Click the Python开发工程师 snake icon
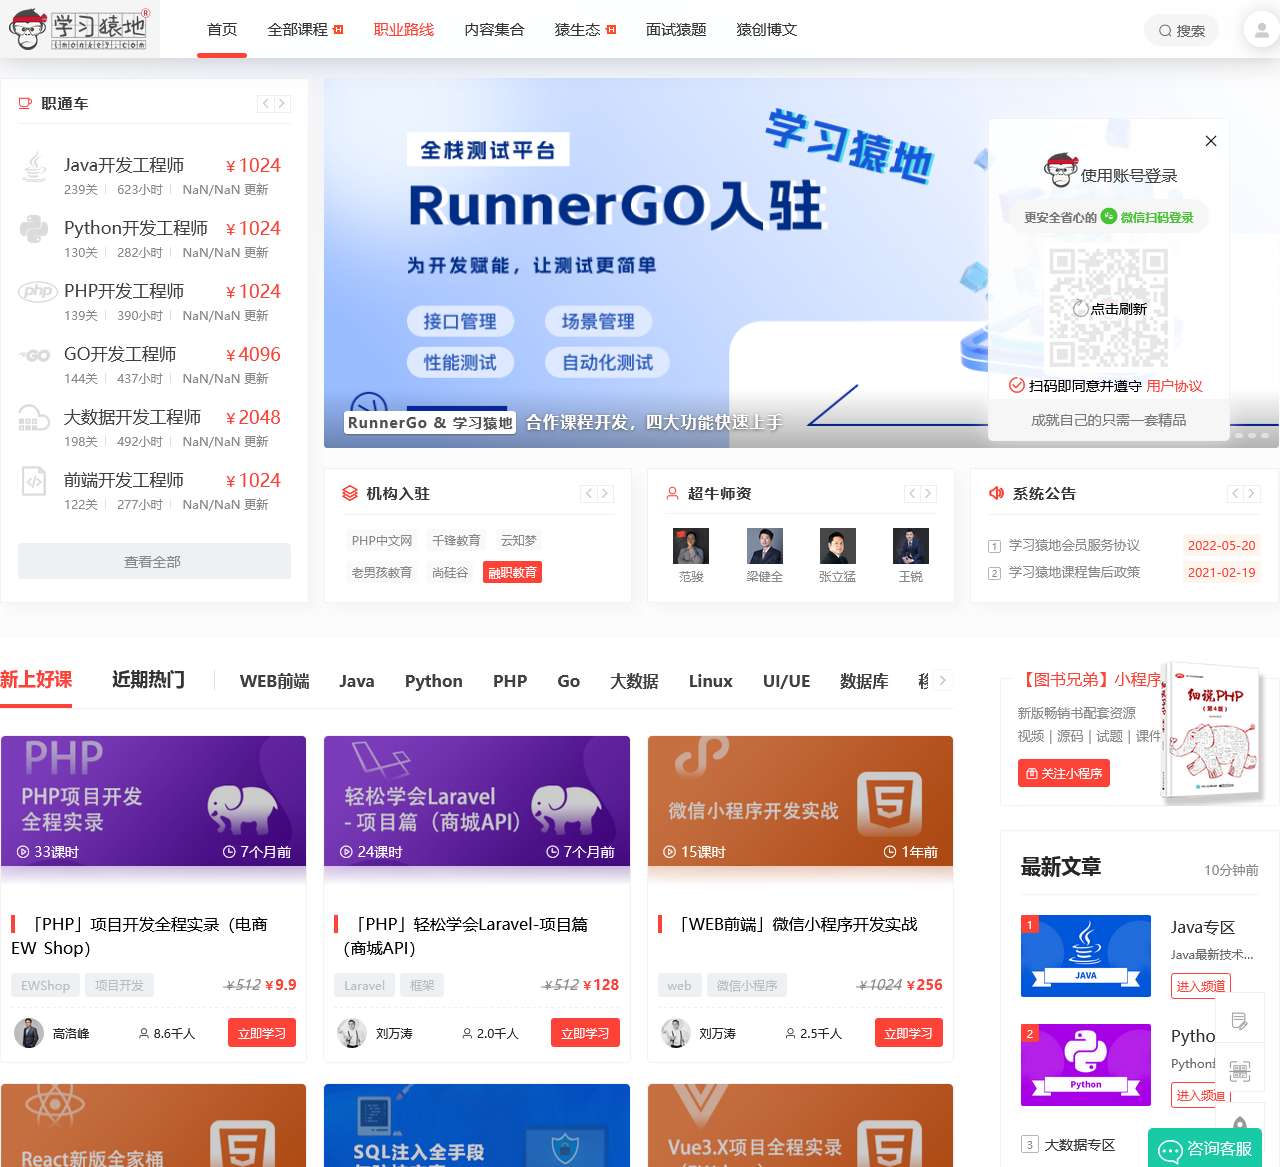The height and width of the screenshot is (1167, 1280). [x=34, y=230]
